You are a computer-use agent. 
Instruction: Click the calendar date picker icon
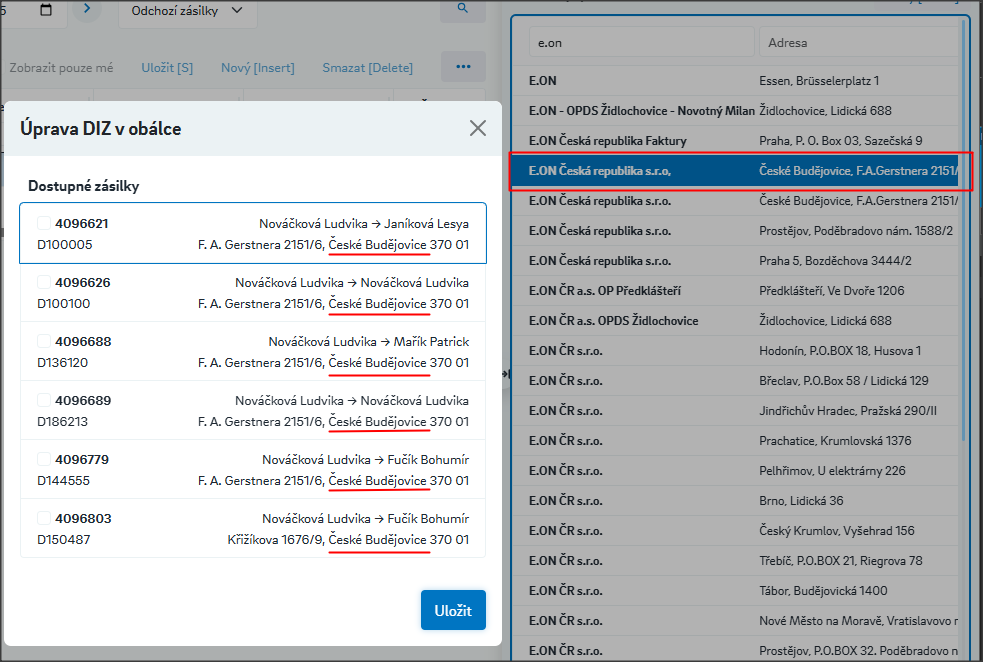46,10
